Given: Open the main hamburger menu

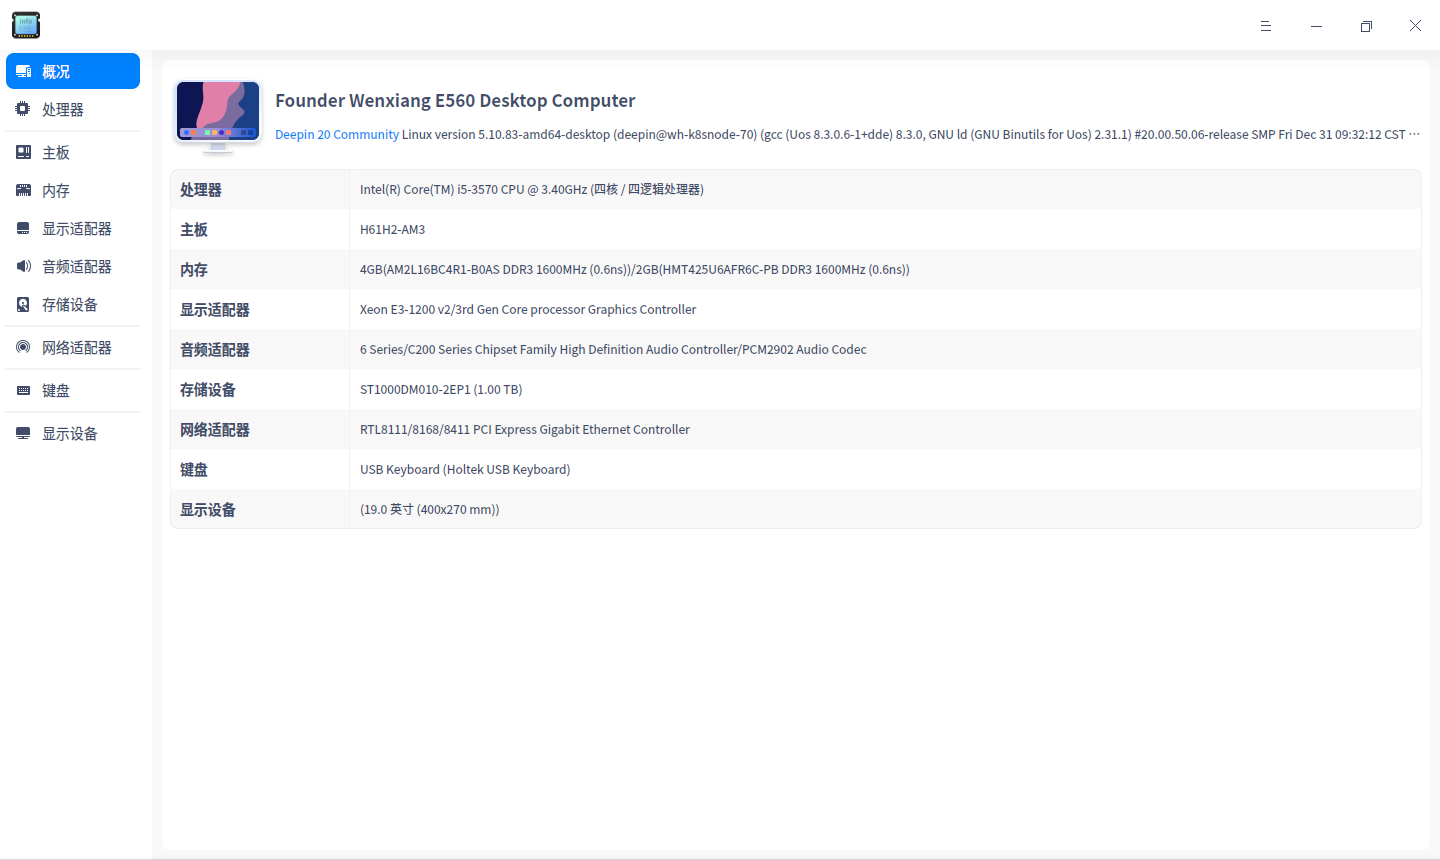Looking at the screenshot, I should pos(1266,26).
